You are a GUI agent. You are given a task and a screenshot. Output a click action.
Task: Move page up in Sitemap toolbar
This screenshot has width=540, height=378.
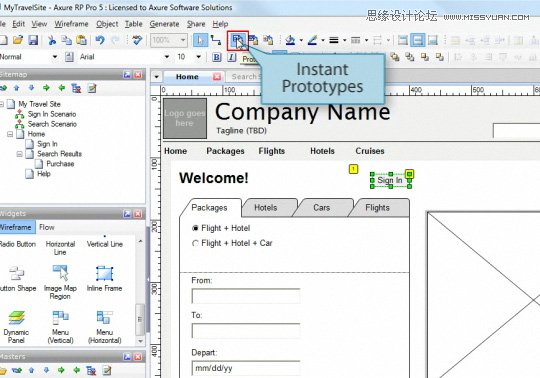tap(17, 88)
